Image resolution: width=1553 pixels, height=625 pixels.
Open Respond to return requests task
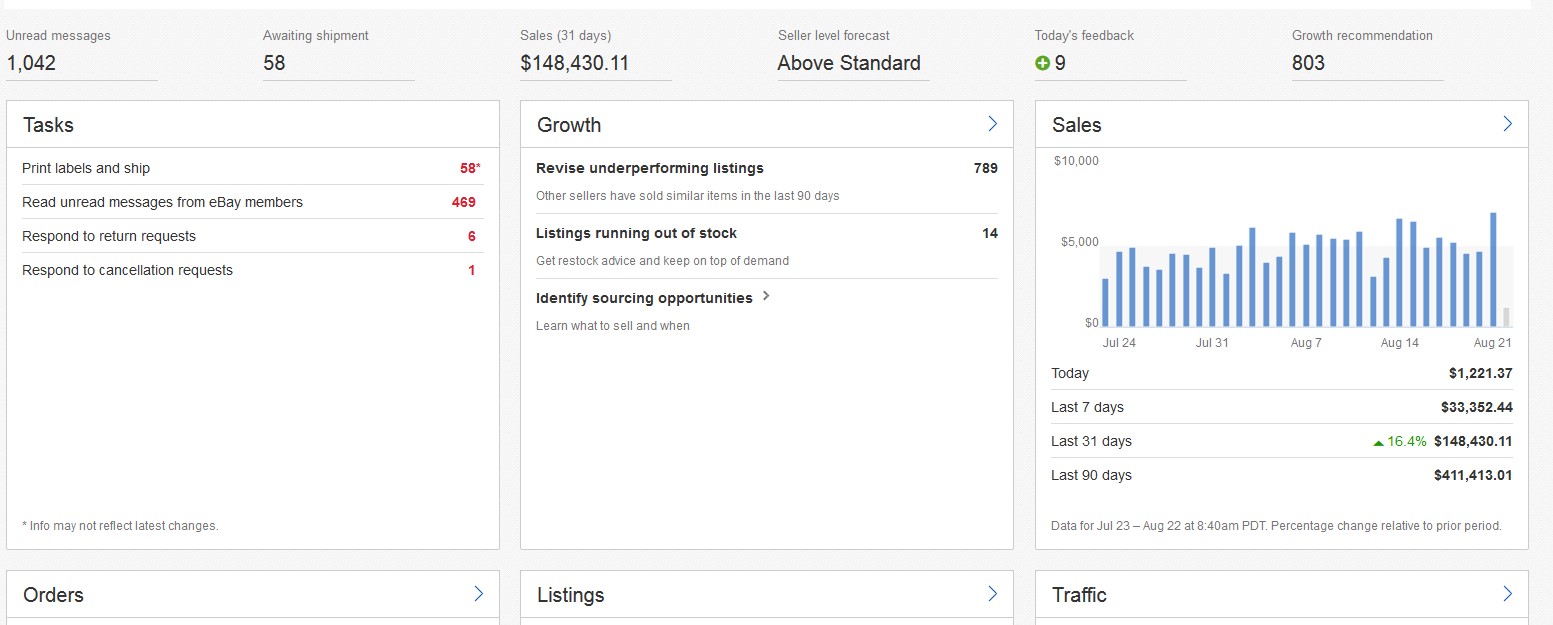(x=109, y=236)
